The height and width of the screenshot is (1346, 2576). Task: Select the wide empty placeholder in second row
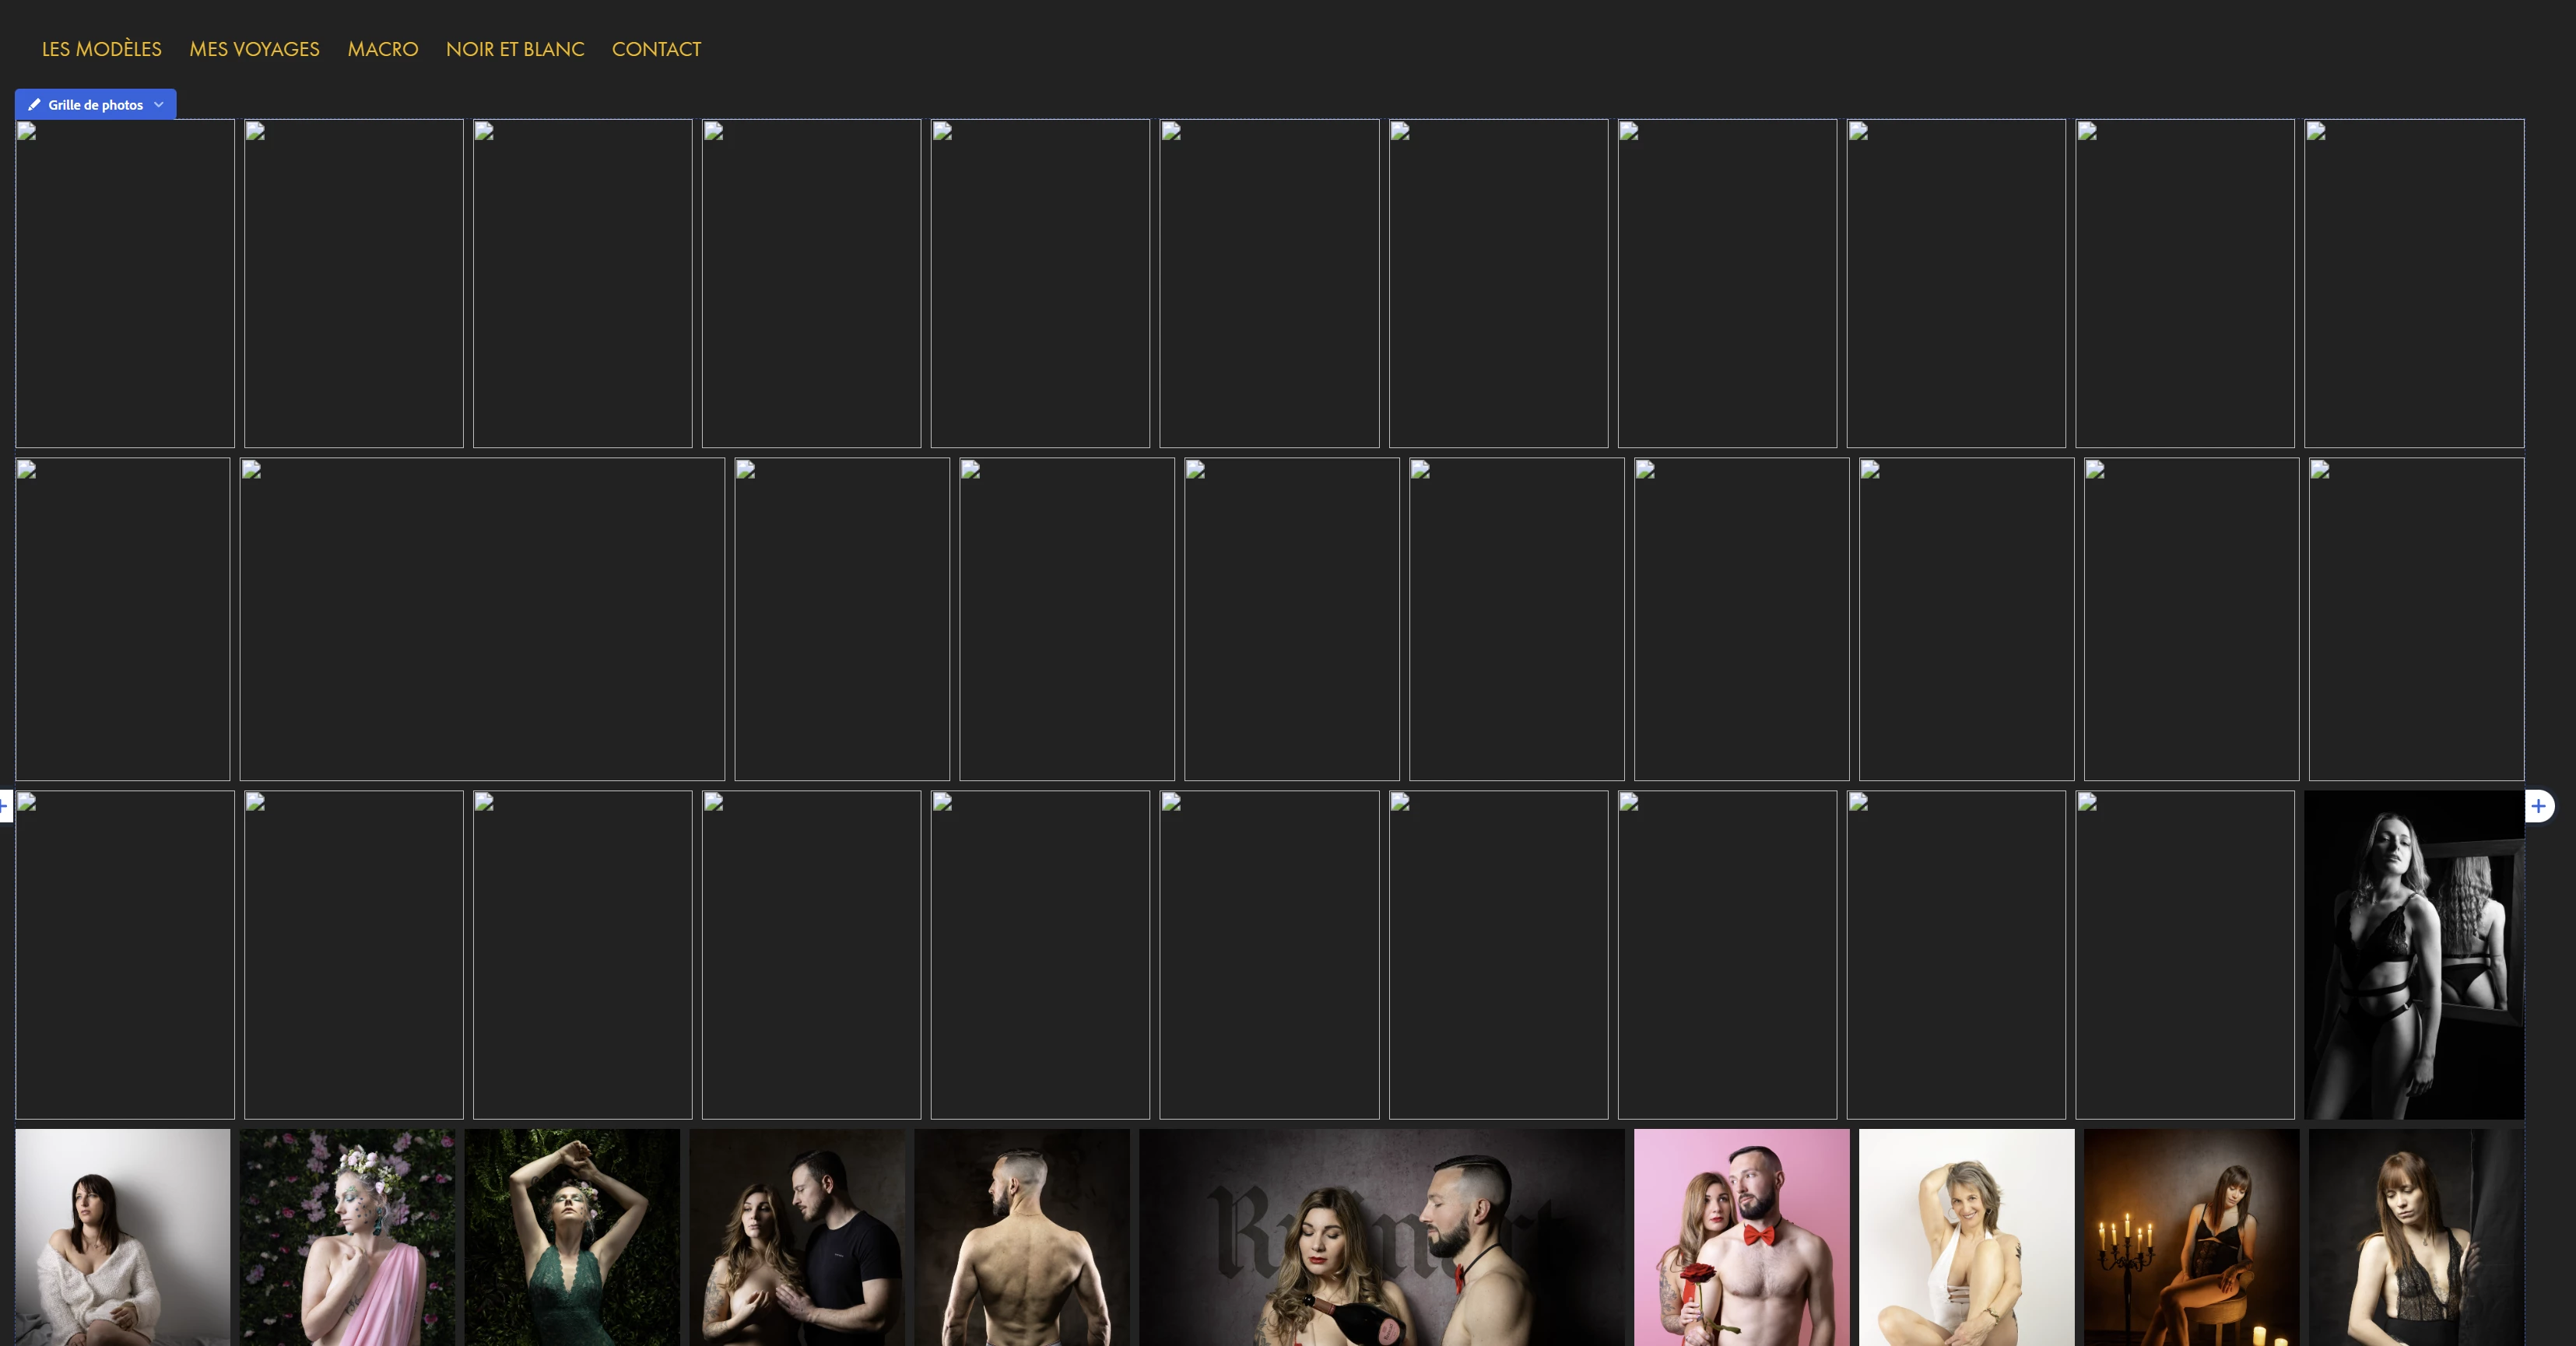[x=482, y=619]
